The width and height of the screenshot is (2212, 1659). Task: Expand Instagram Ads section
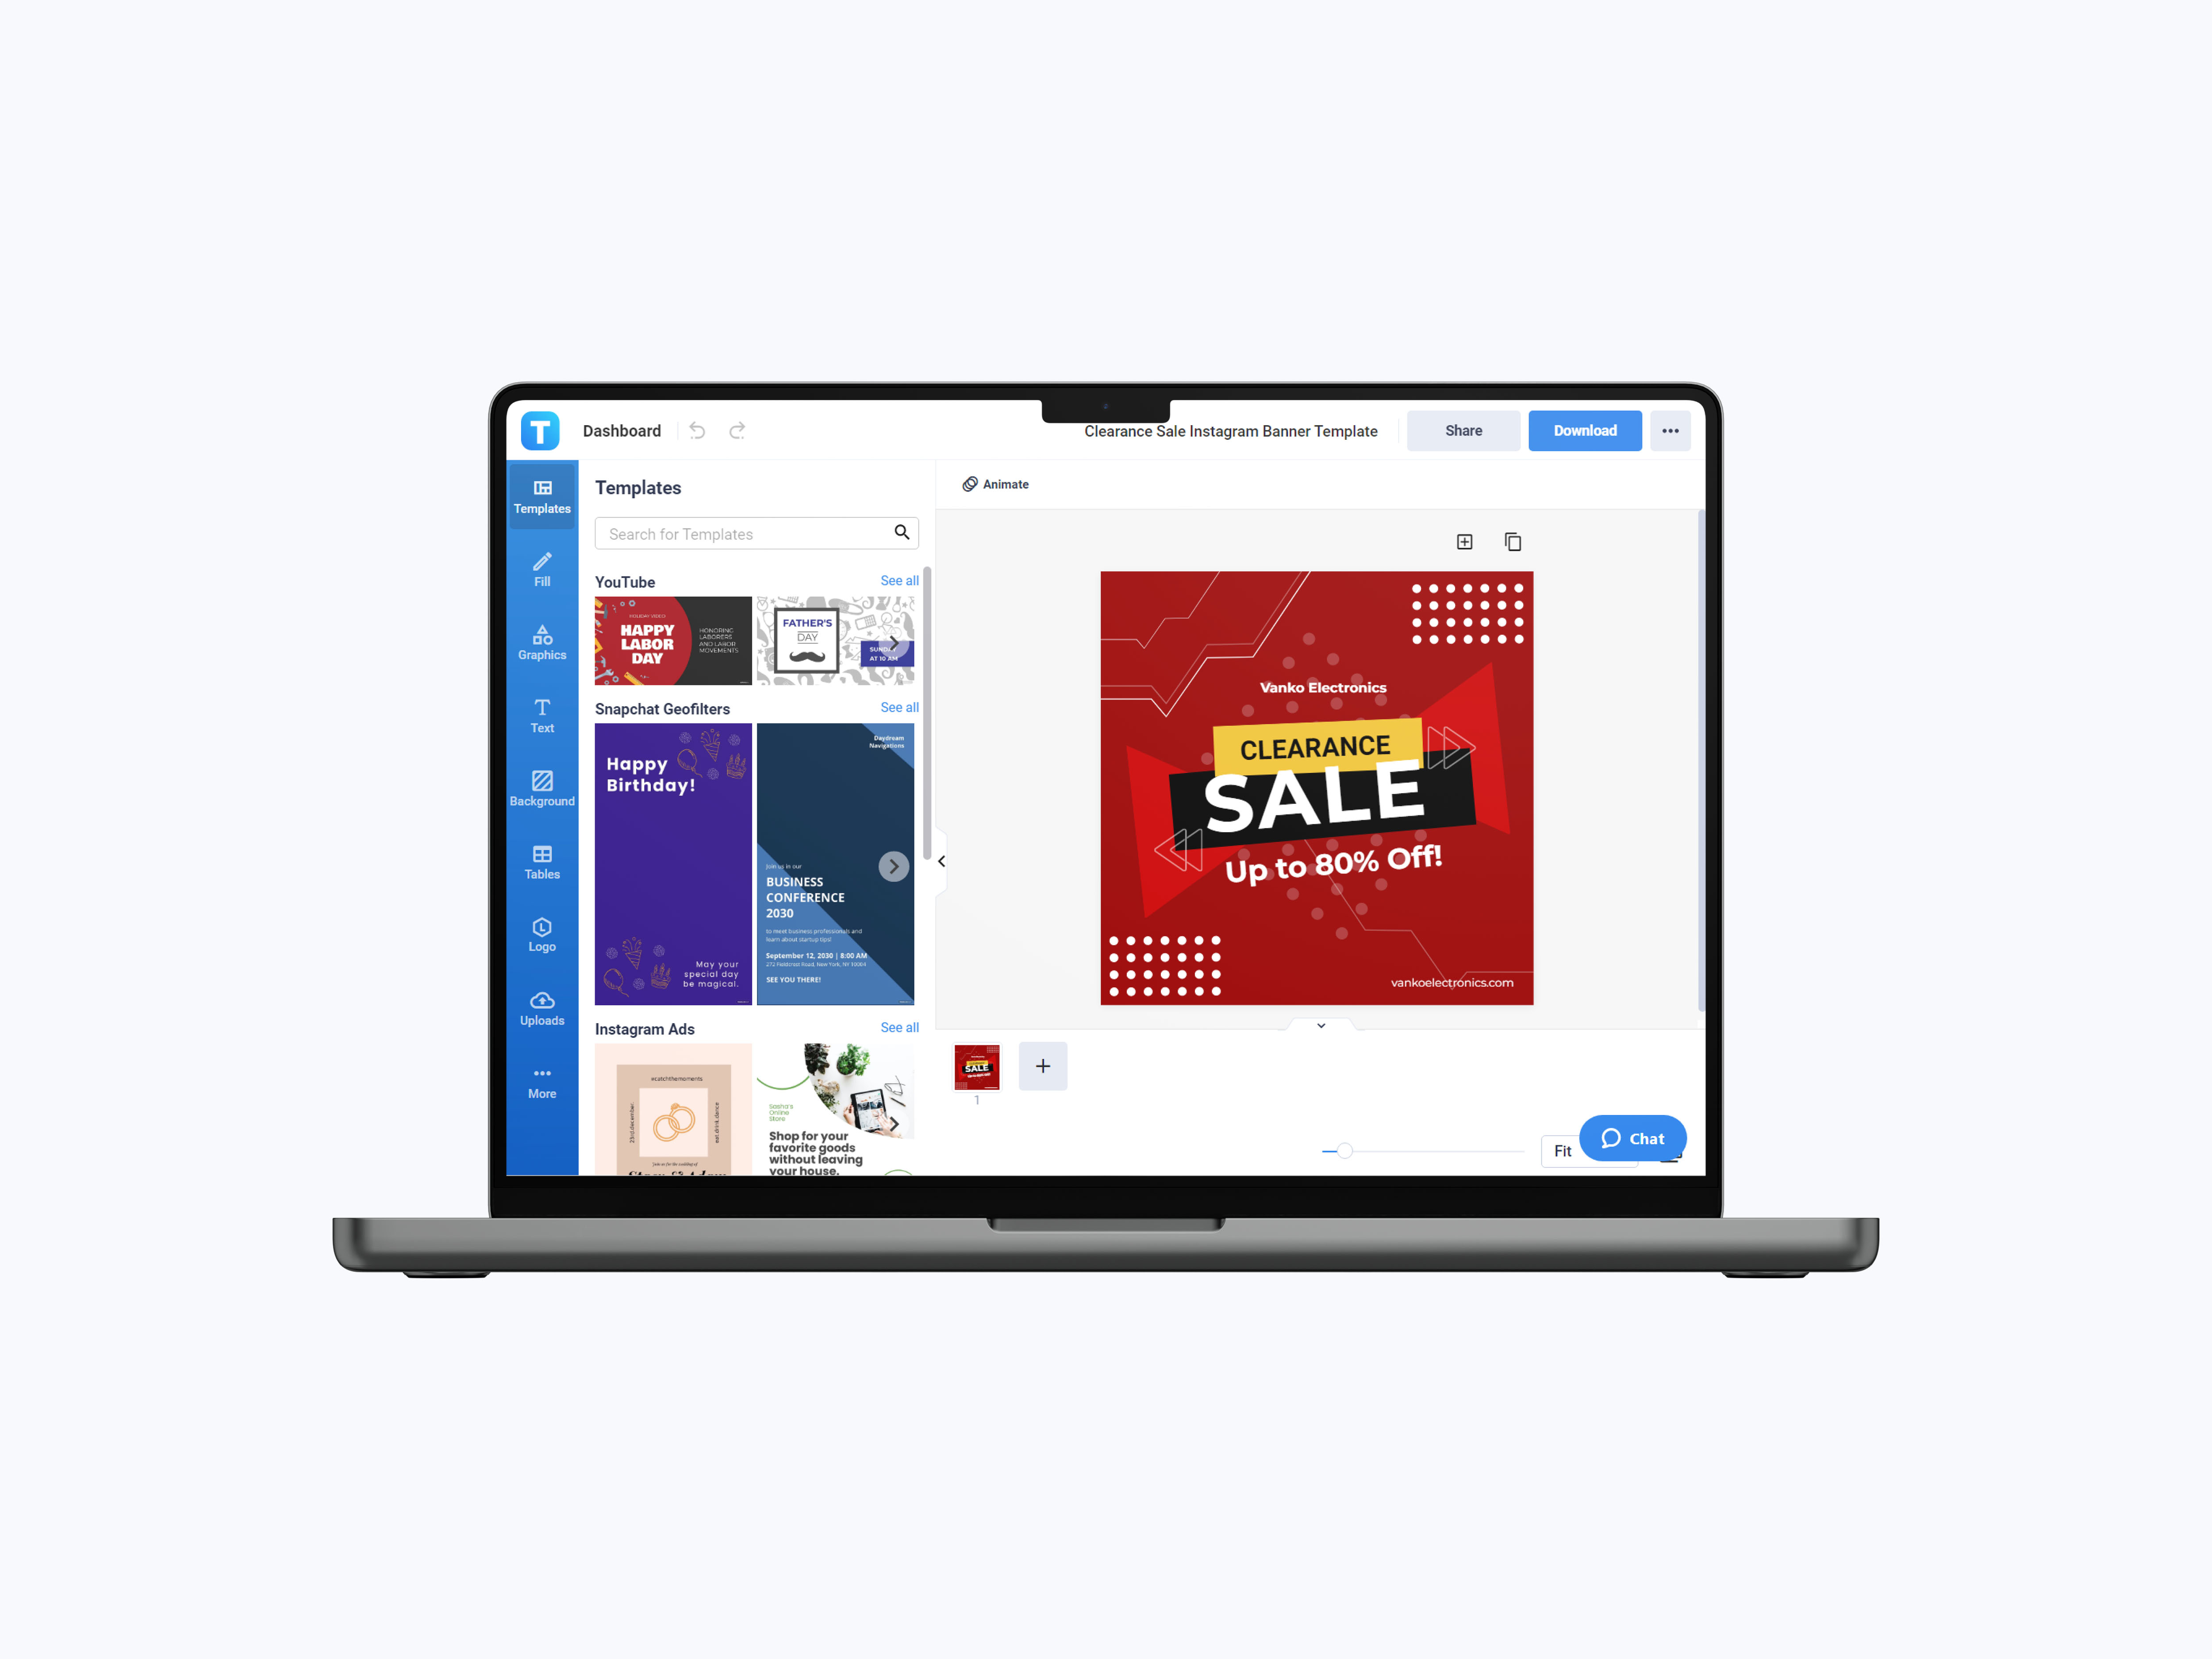pos(899,1026)
